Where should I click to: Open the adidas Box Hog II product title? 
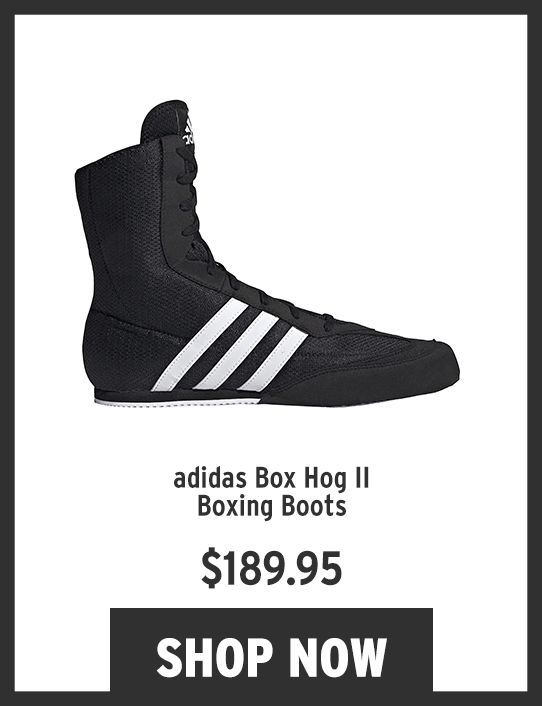click(x=271, y=493)
